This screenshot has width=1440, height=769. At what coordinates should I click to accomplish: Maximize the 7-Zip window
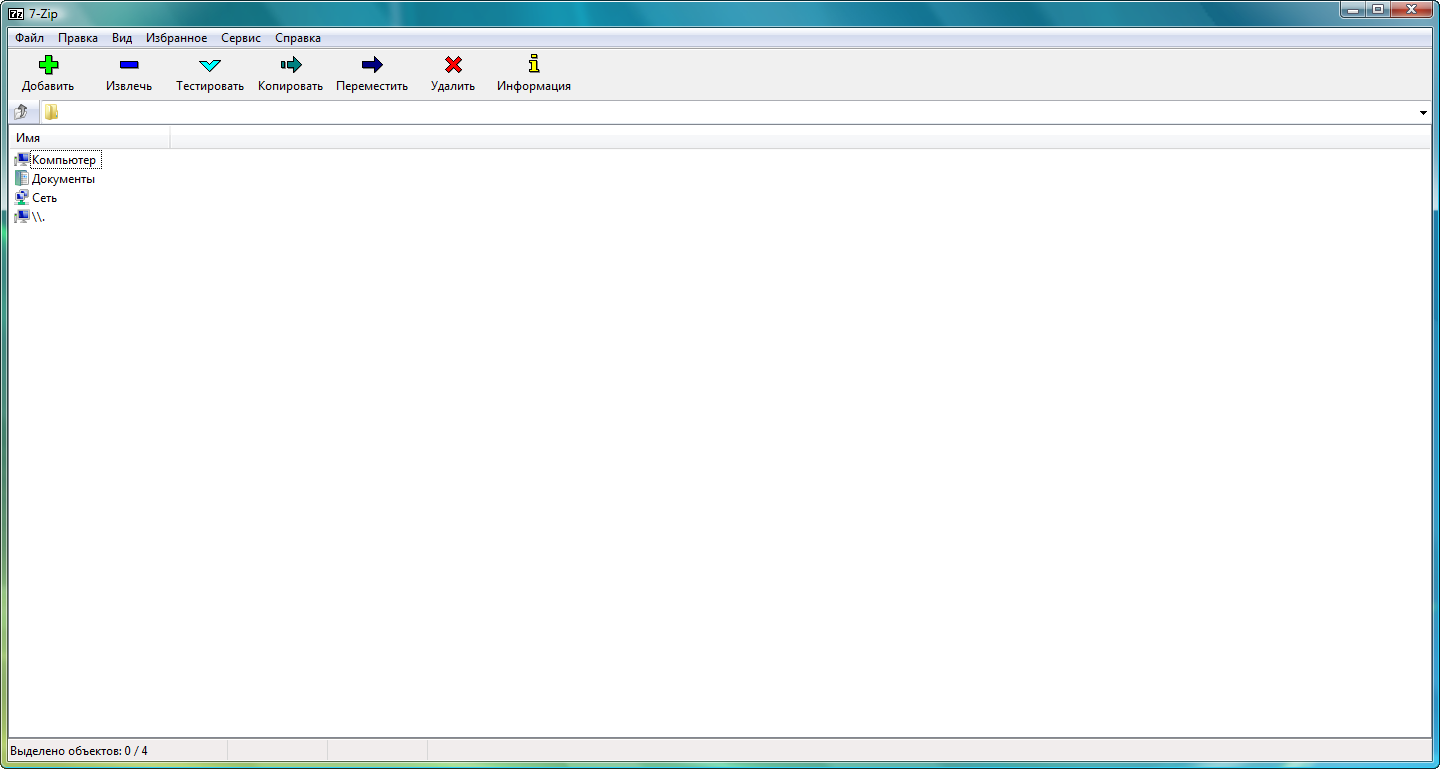tap(1379, 9)
